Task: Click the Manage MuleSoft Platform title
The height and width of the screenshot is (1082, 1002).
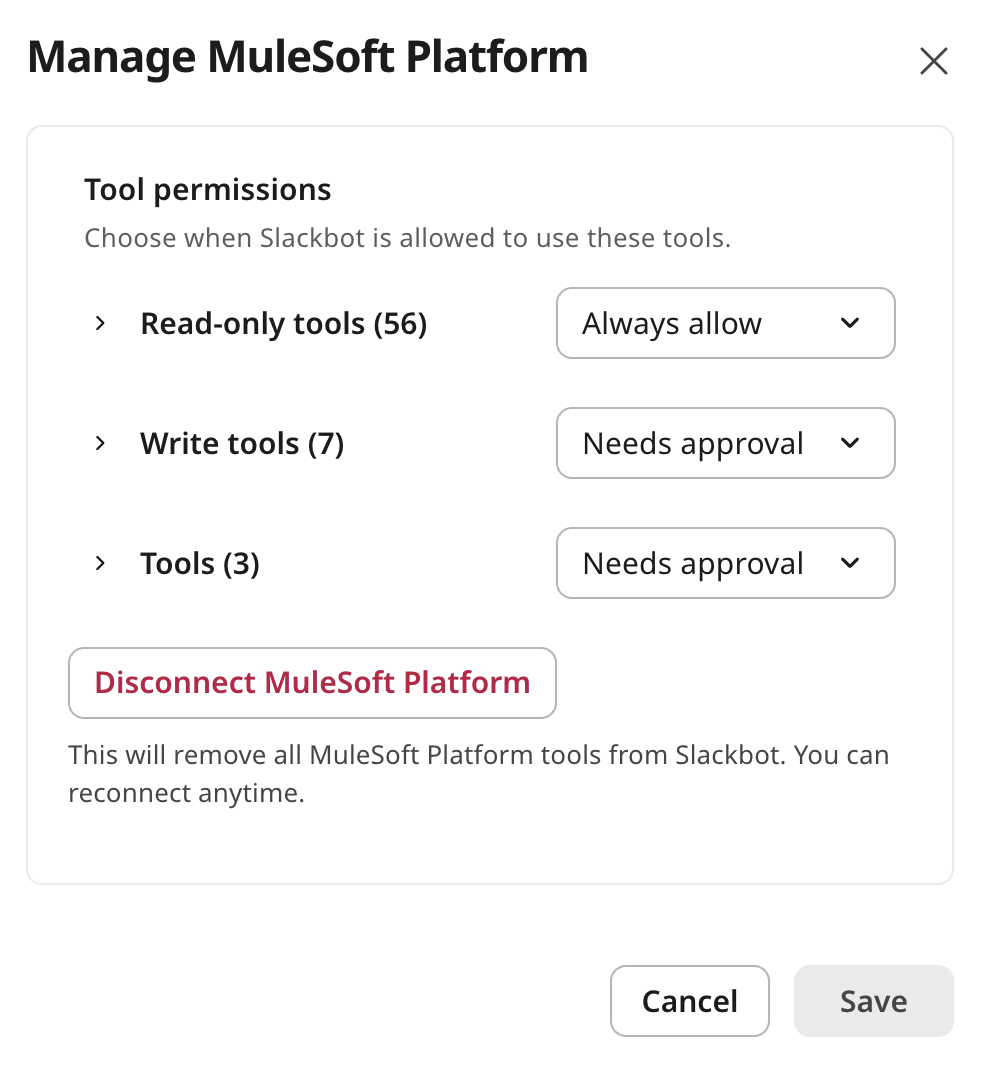Action: (308, 57)
